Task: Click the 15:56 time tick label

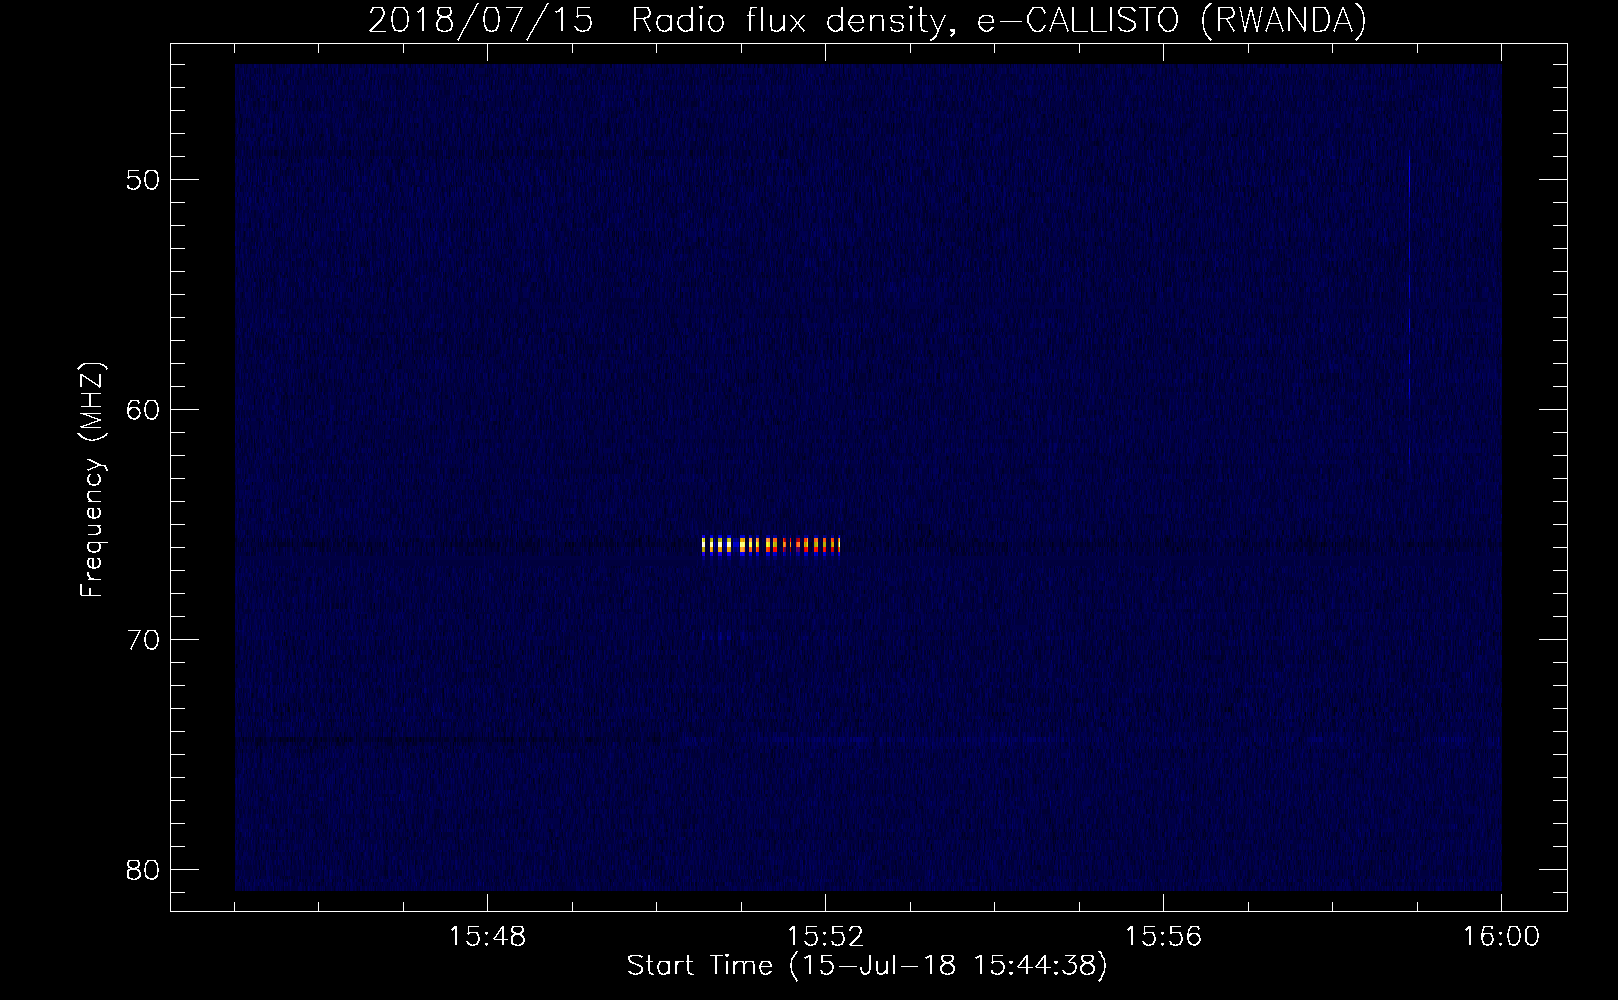Action: pos(1163,937)
